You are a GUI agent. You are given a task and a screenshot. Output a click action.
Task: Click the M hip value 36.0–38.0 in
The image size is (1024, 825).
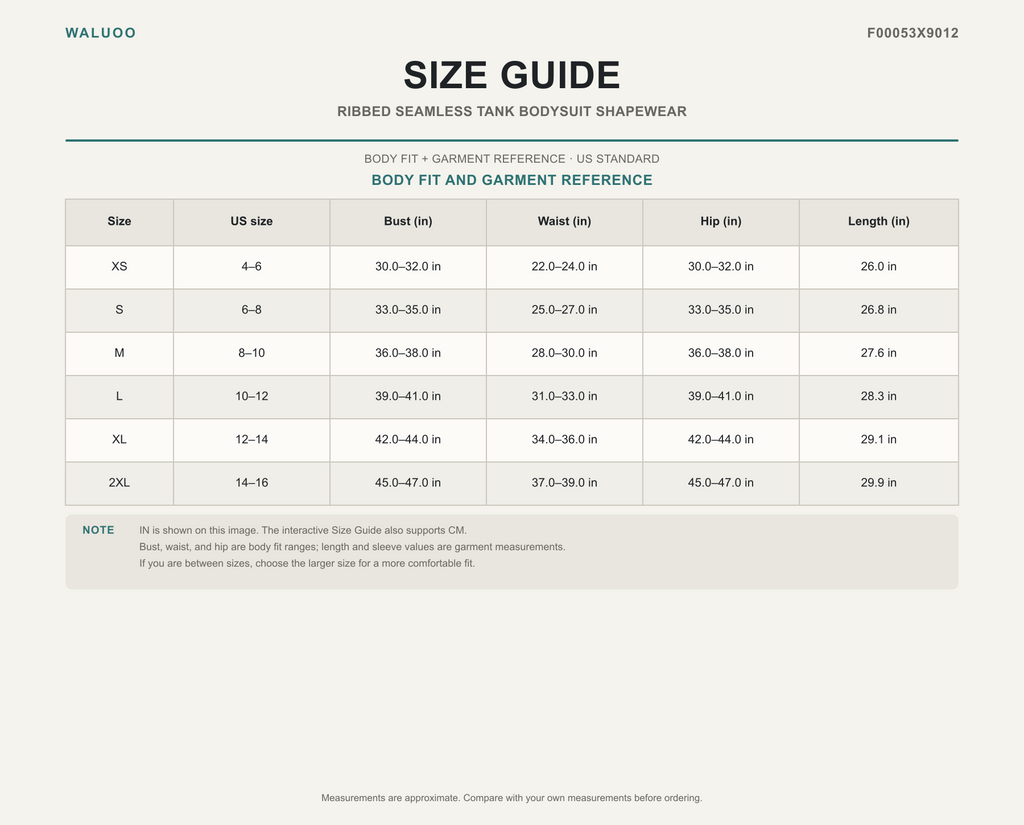(x=721, y=353)
